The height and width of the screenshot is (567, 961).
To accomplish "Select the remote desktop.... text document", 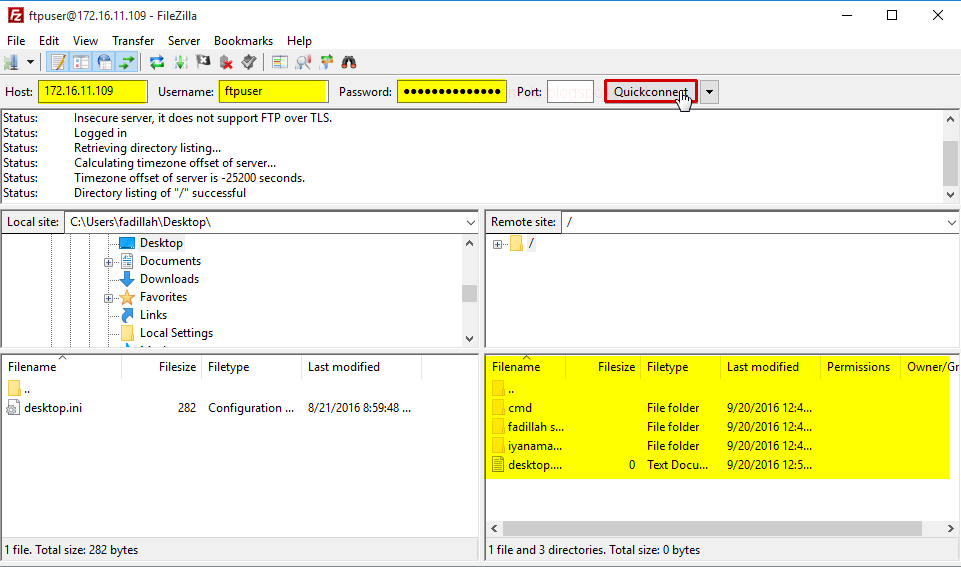I will (534, 465).
